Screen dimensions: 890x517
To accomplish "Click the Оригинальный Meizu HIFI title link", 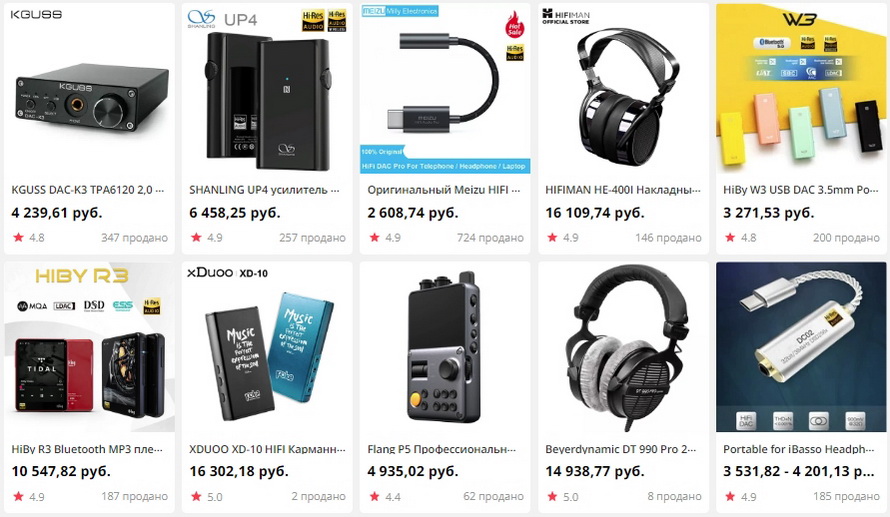I will (x=444, y=190).
